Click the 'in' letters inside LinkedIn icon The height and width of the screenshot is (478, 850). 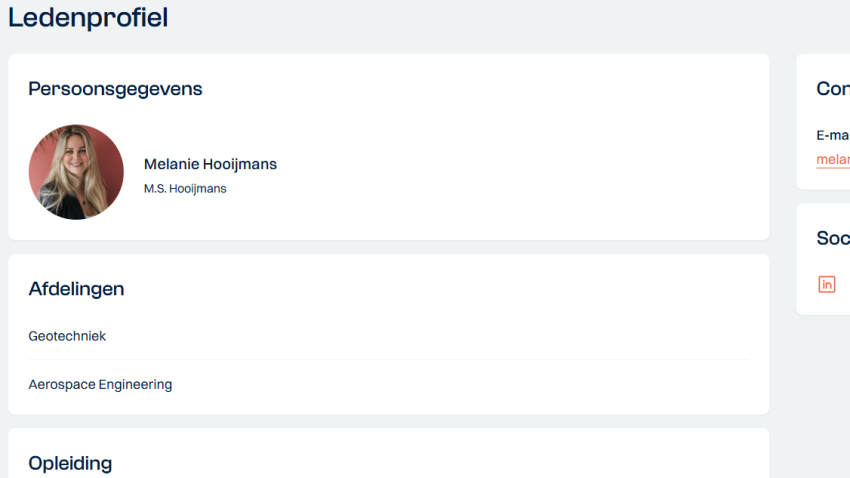click(x=827, y=285)
